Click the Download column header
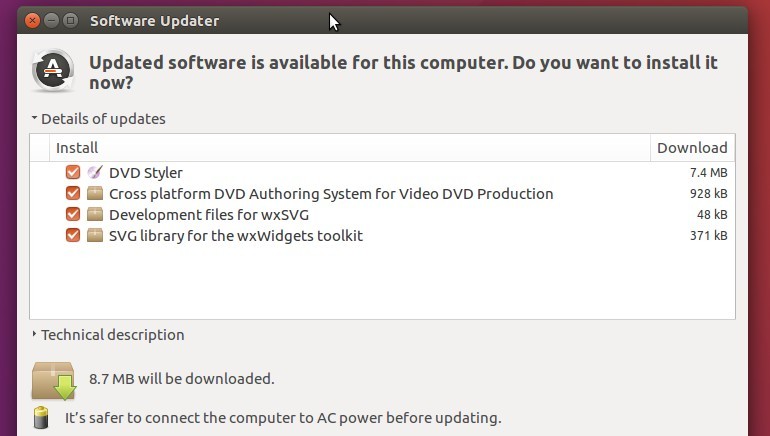770x436 pixels. [692, 148]
